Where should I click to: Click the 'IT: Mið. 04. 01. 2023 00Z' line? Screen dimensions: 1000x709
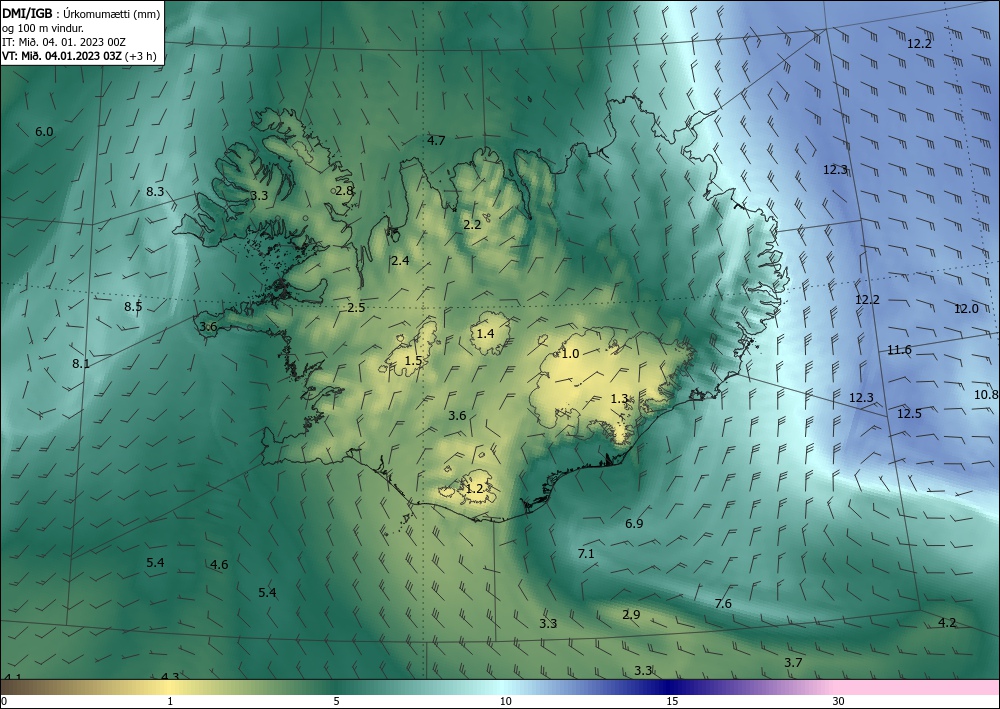pos(64,42)
